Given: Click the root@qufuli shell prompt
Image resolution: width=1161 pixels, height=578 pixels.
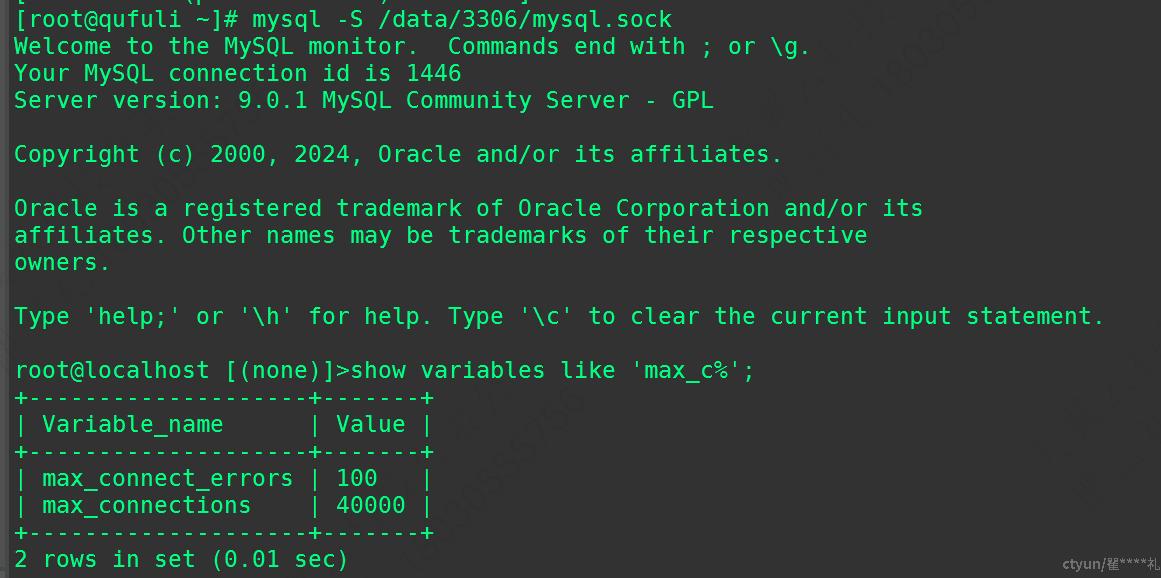Looking at the screenshot, I should (x=126, y=19).
